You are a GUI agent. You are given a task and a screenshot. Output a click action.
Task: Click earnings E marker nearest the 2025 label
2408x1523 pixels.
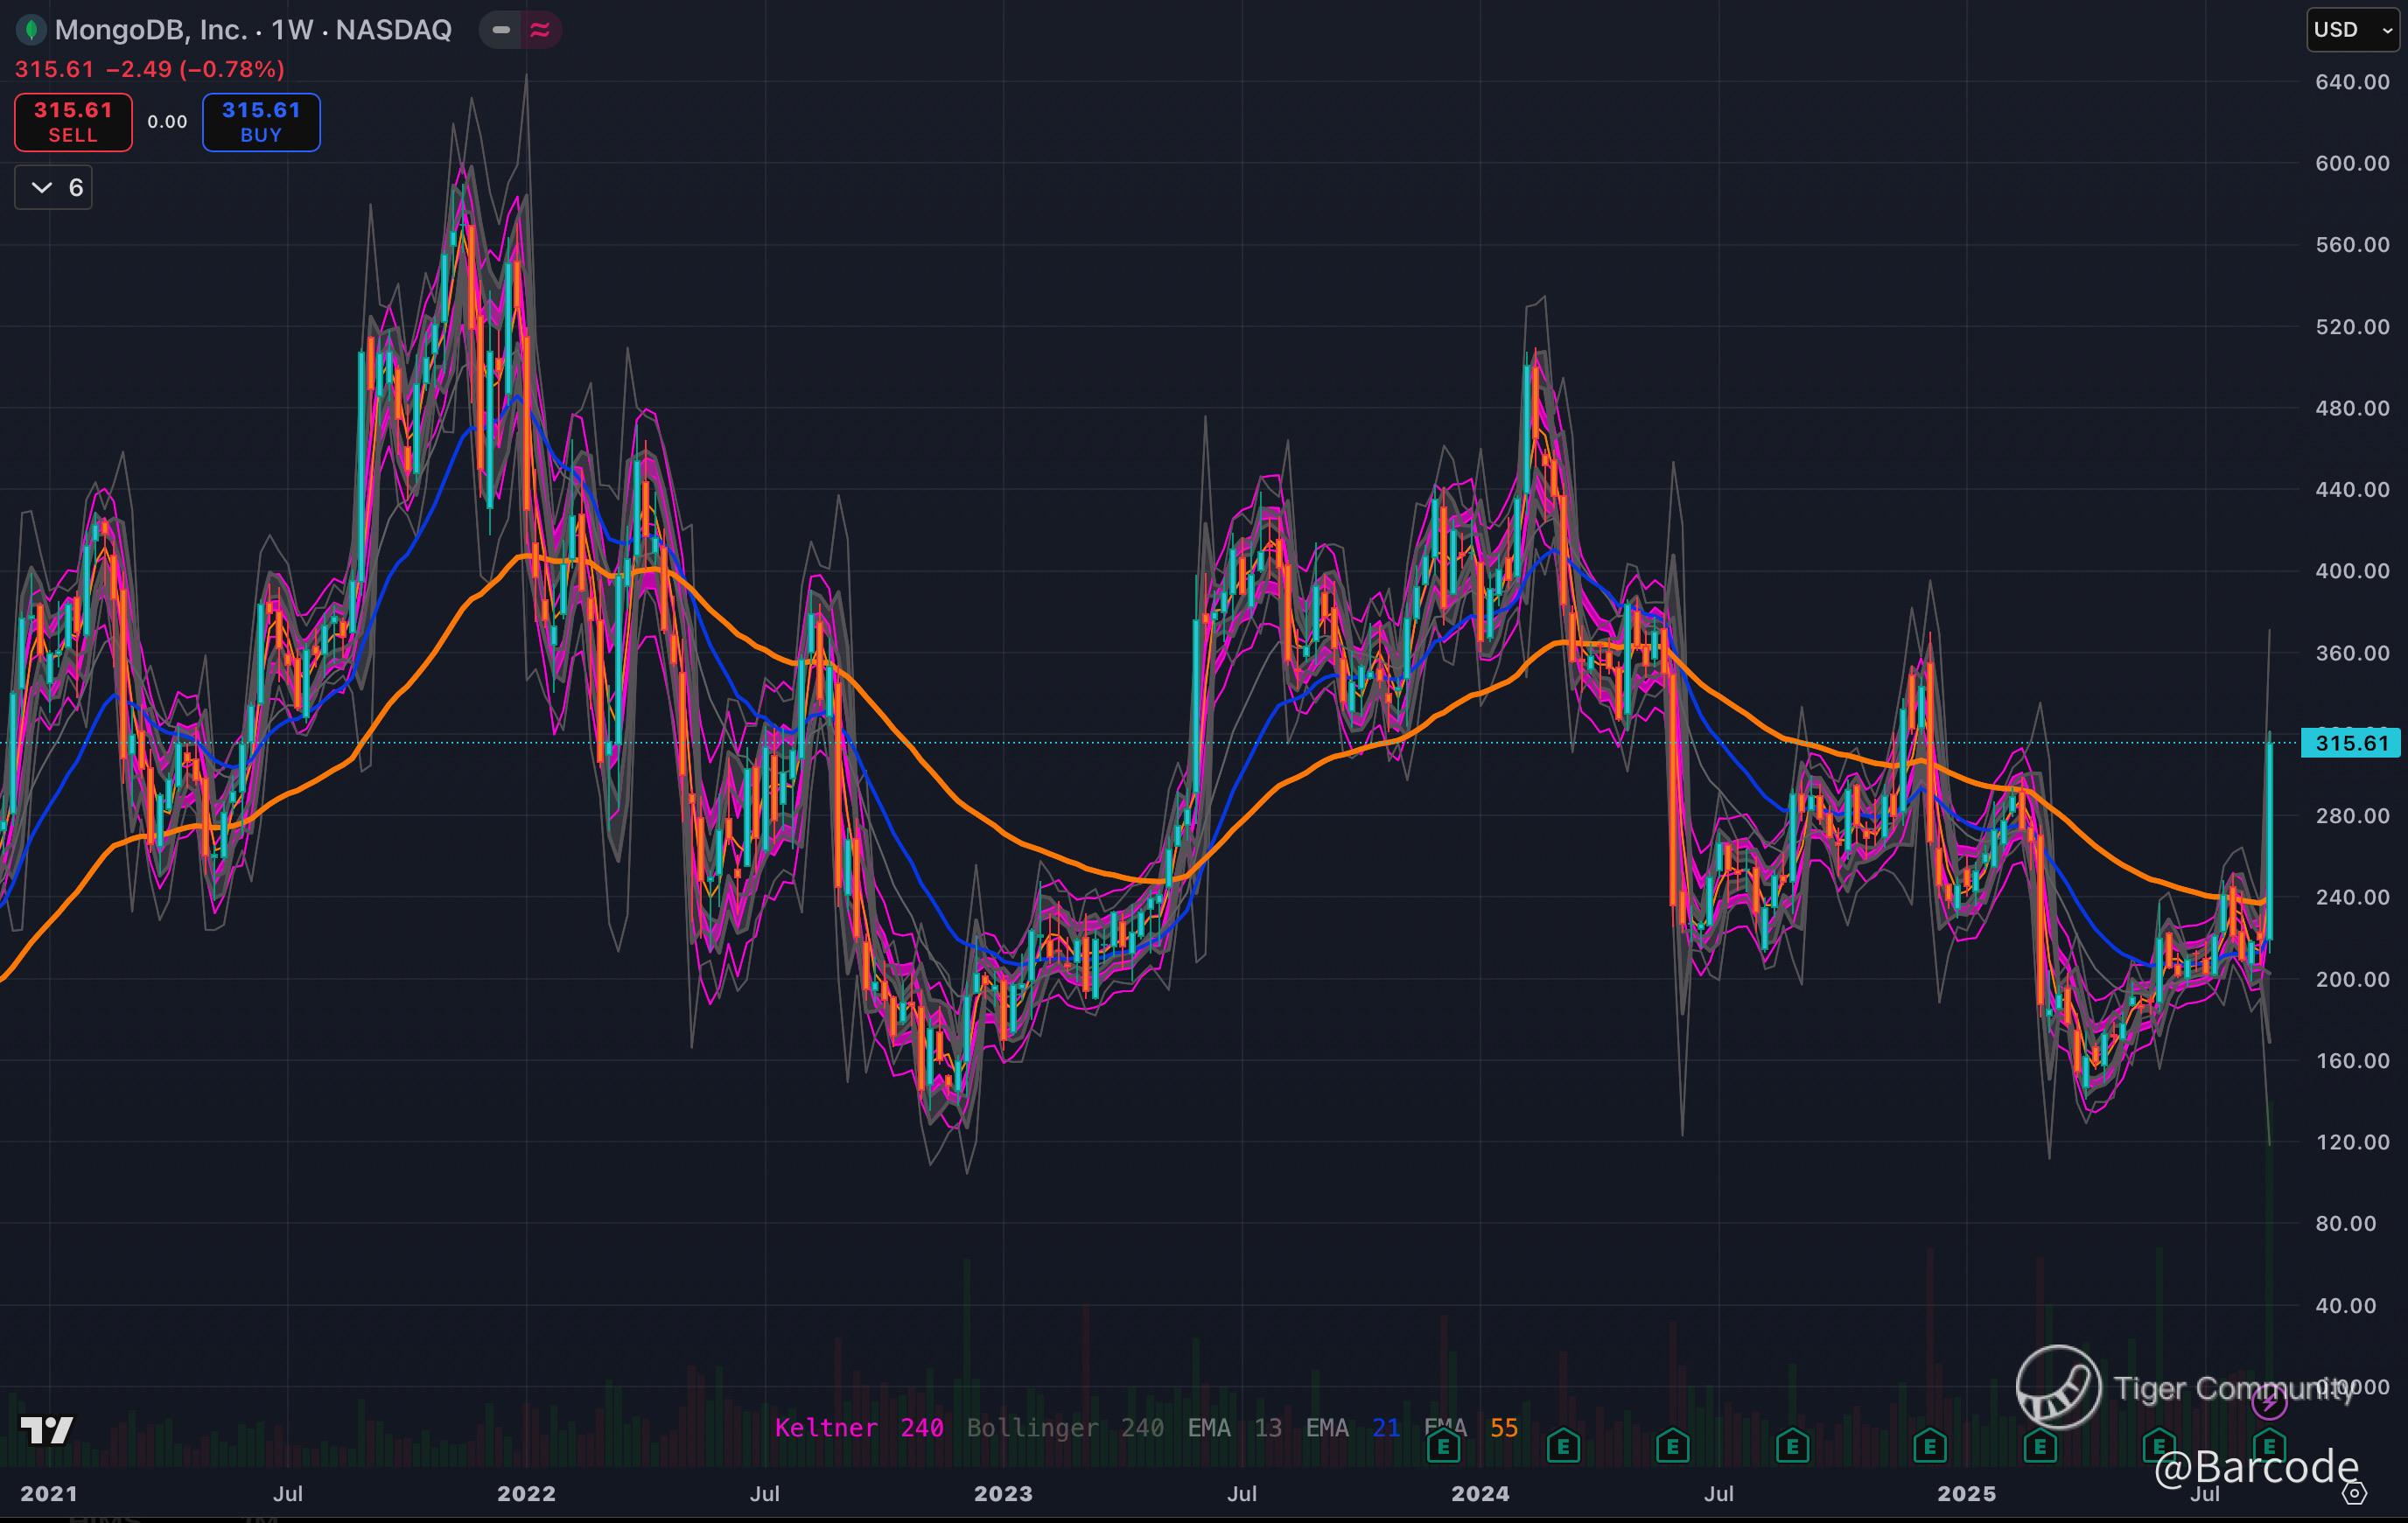1930,1446
